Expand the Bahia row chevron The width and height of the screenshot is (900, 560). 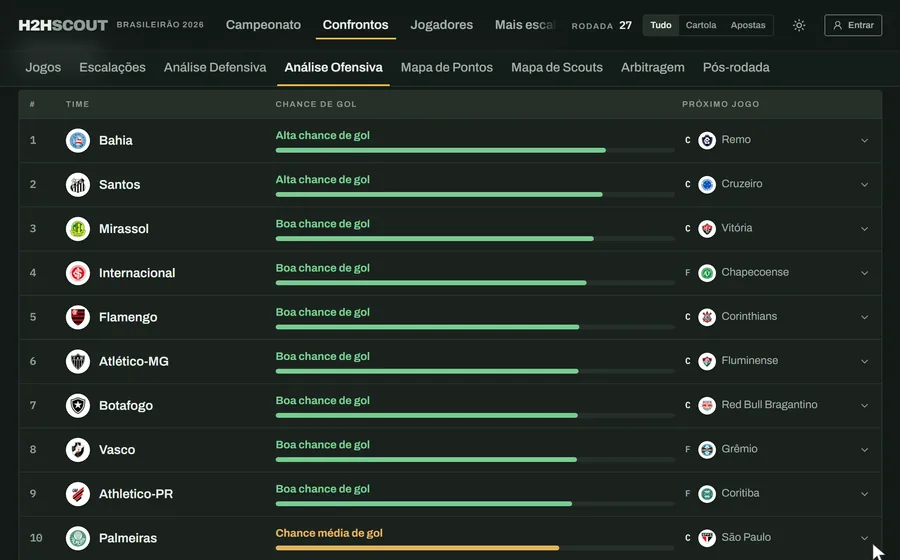click(864, 141)
